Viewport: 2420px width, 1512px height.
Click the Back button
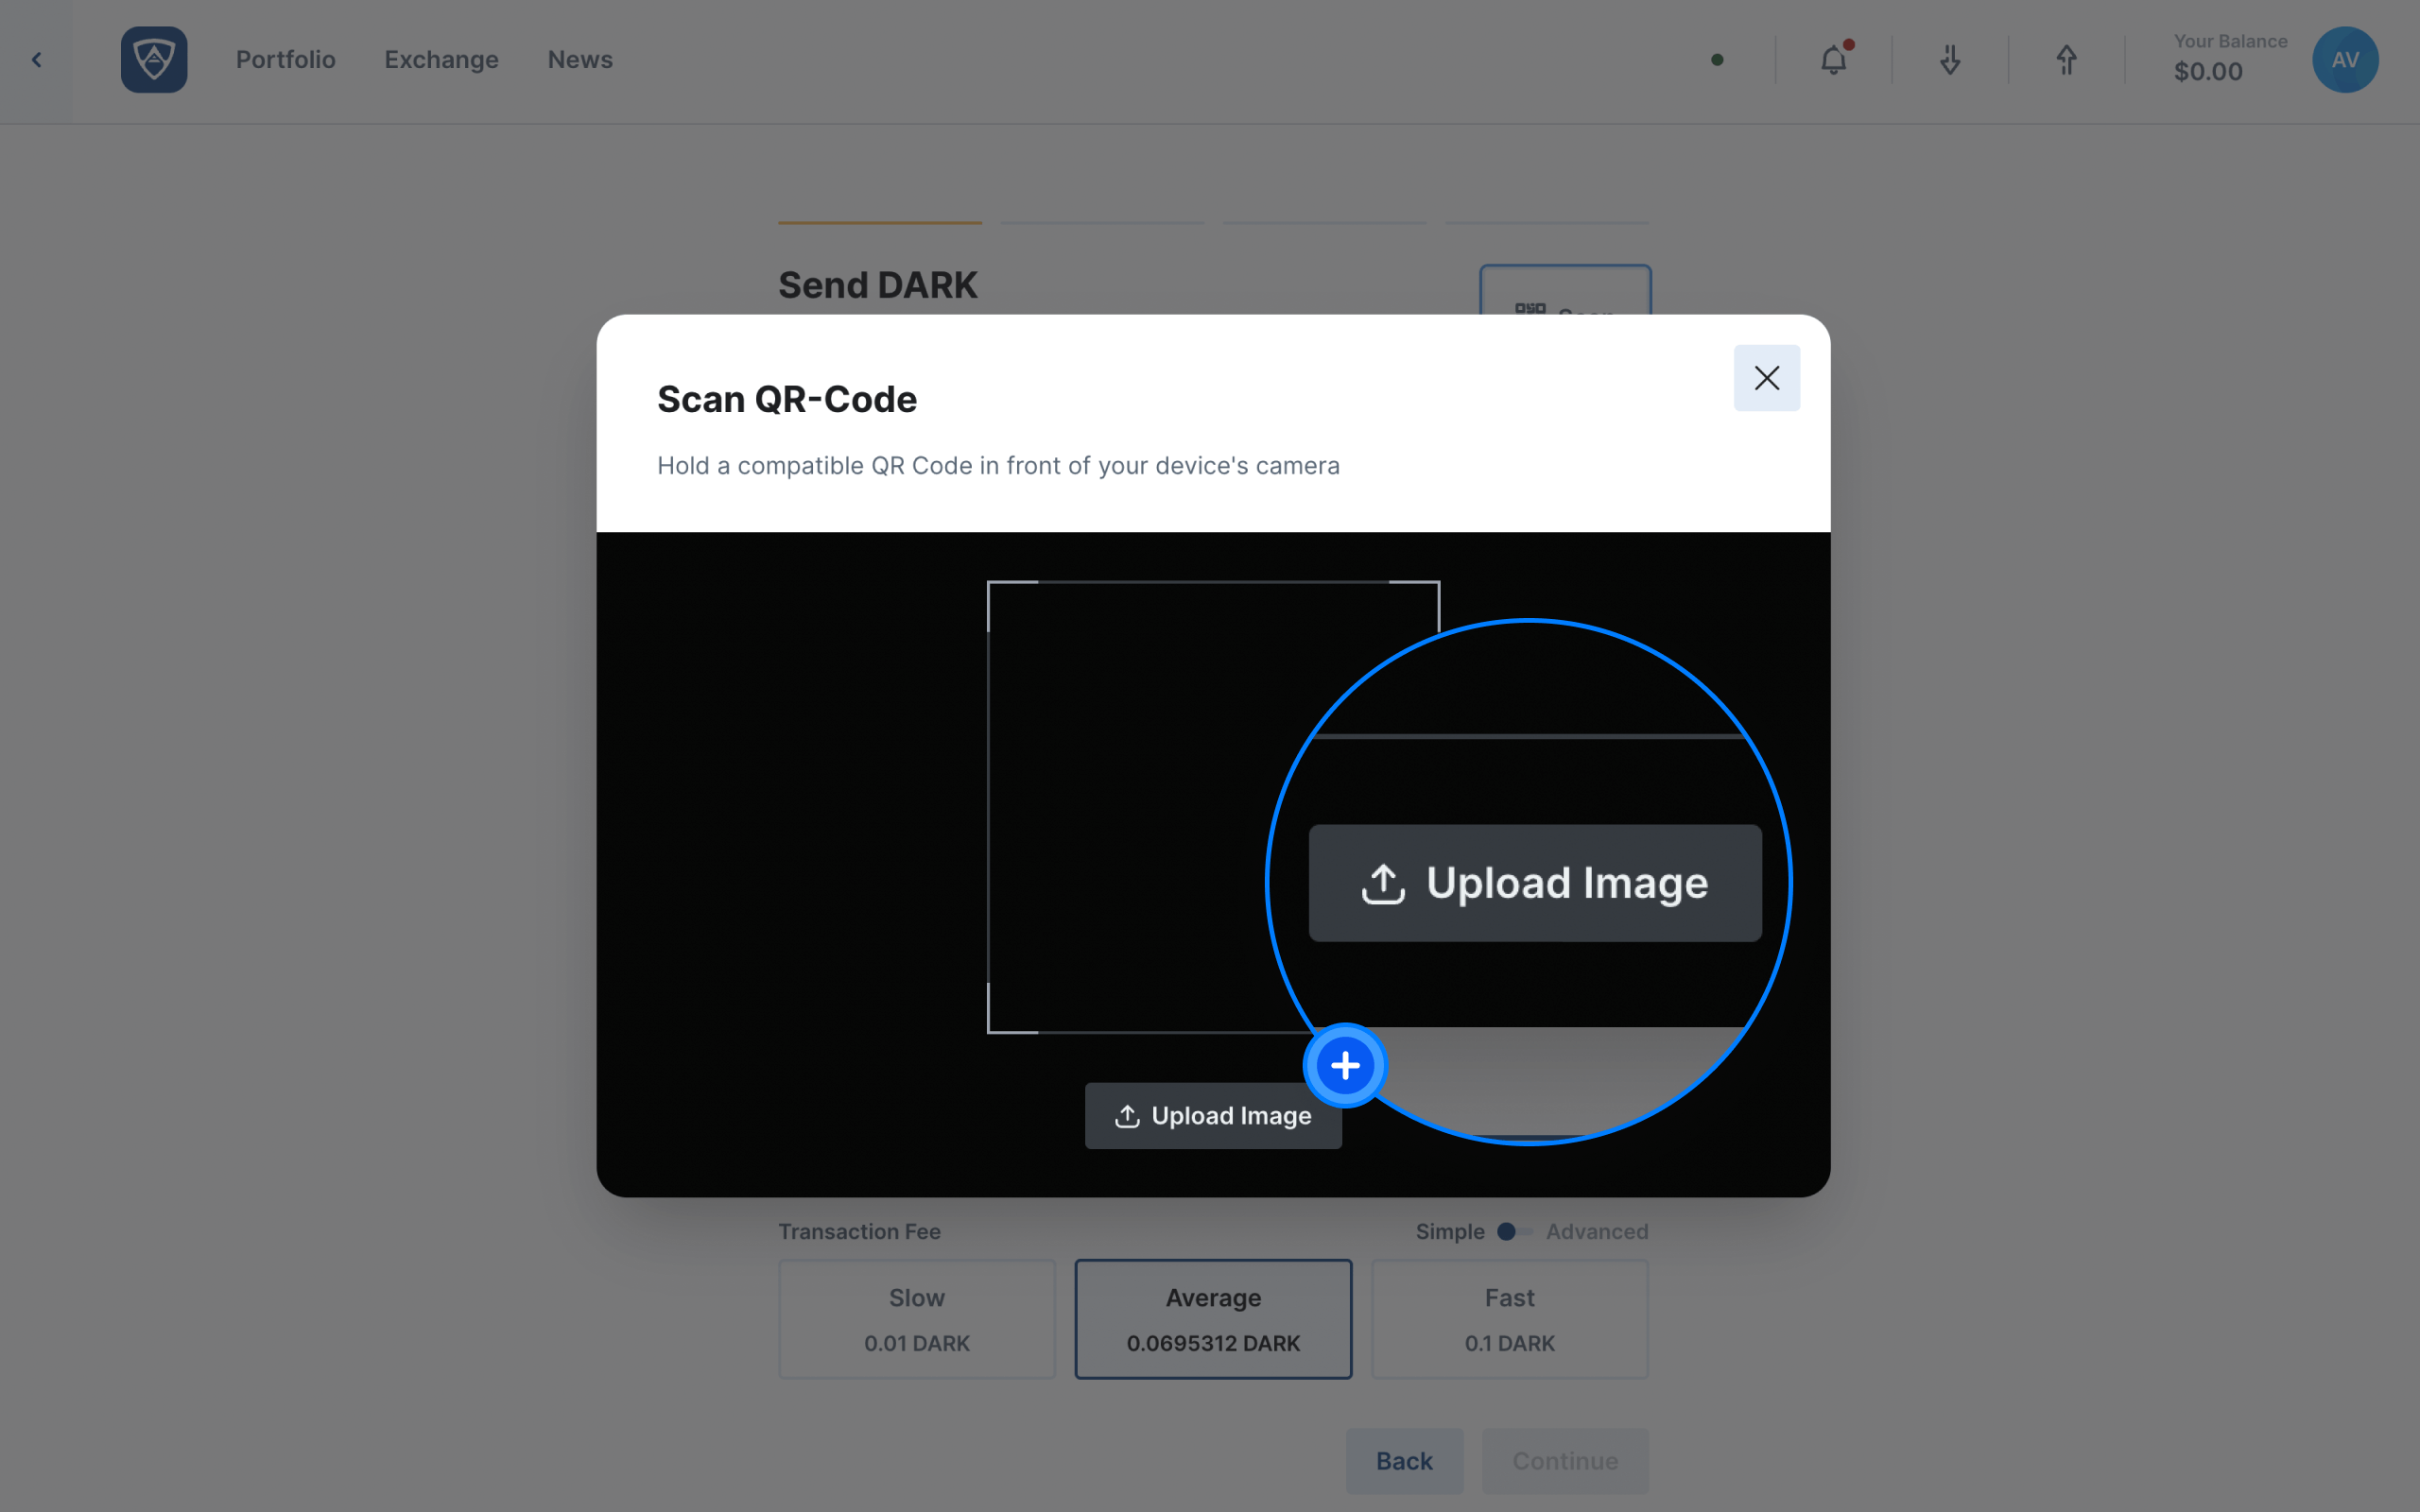point(1404,1461)
